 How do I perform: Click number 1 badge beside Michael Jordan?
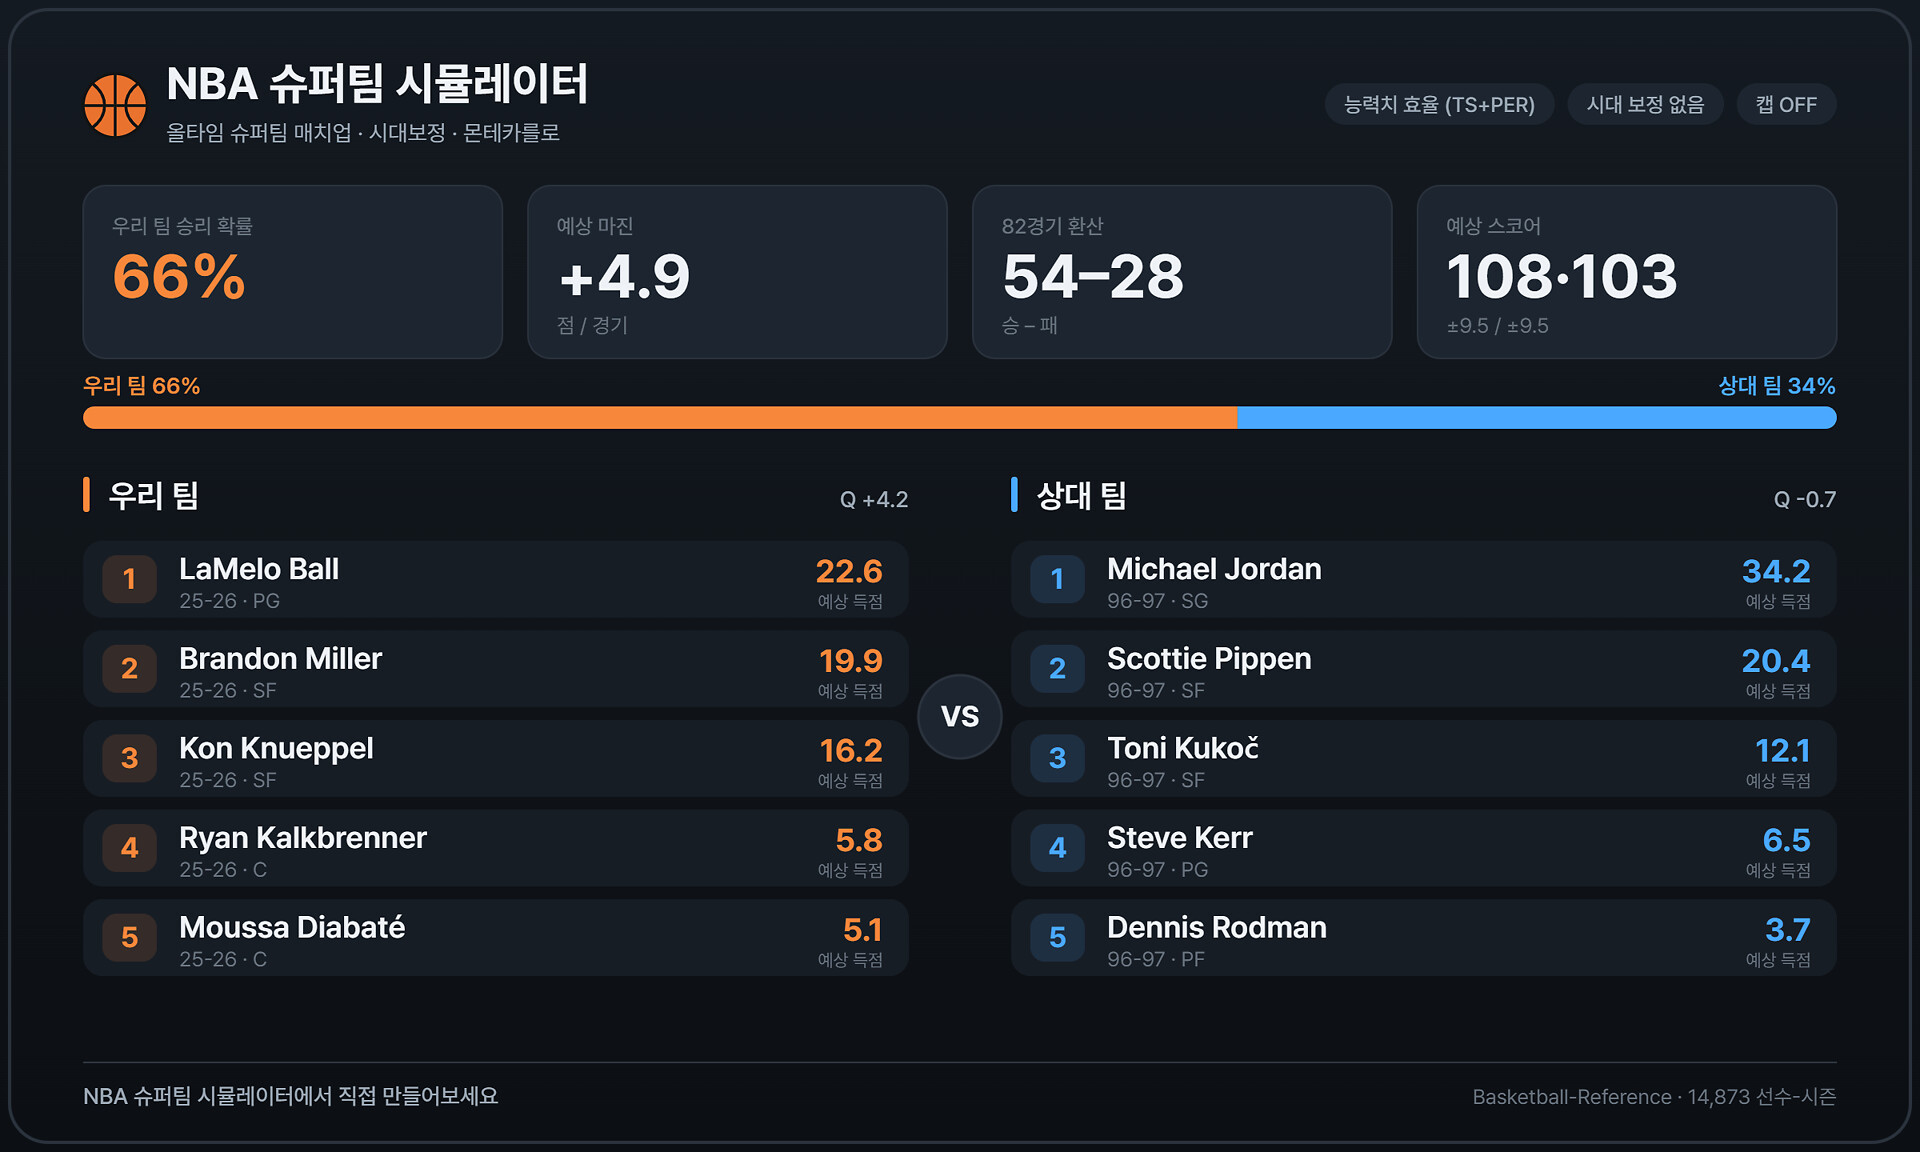1058,579
